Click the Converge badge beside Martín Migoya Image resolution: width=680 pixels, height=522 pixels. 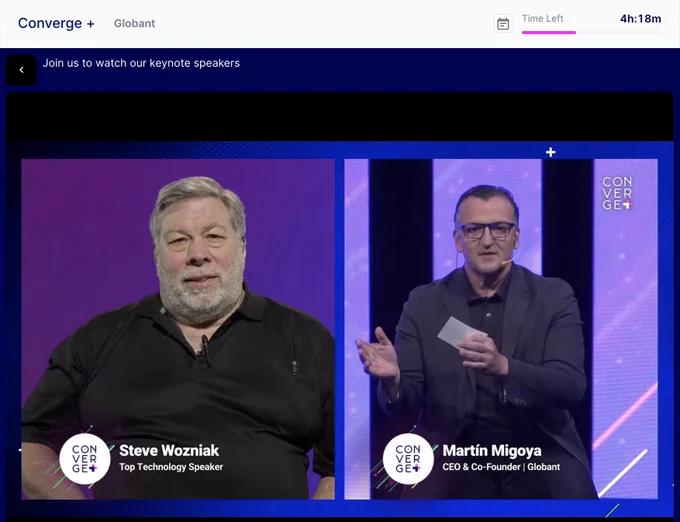pos(408,459)
